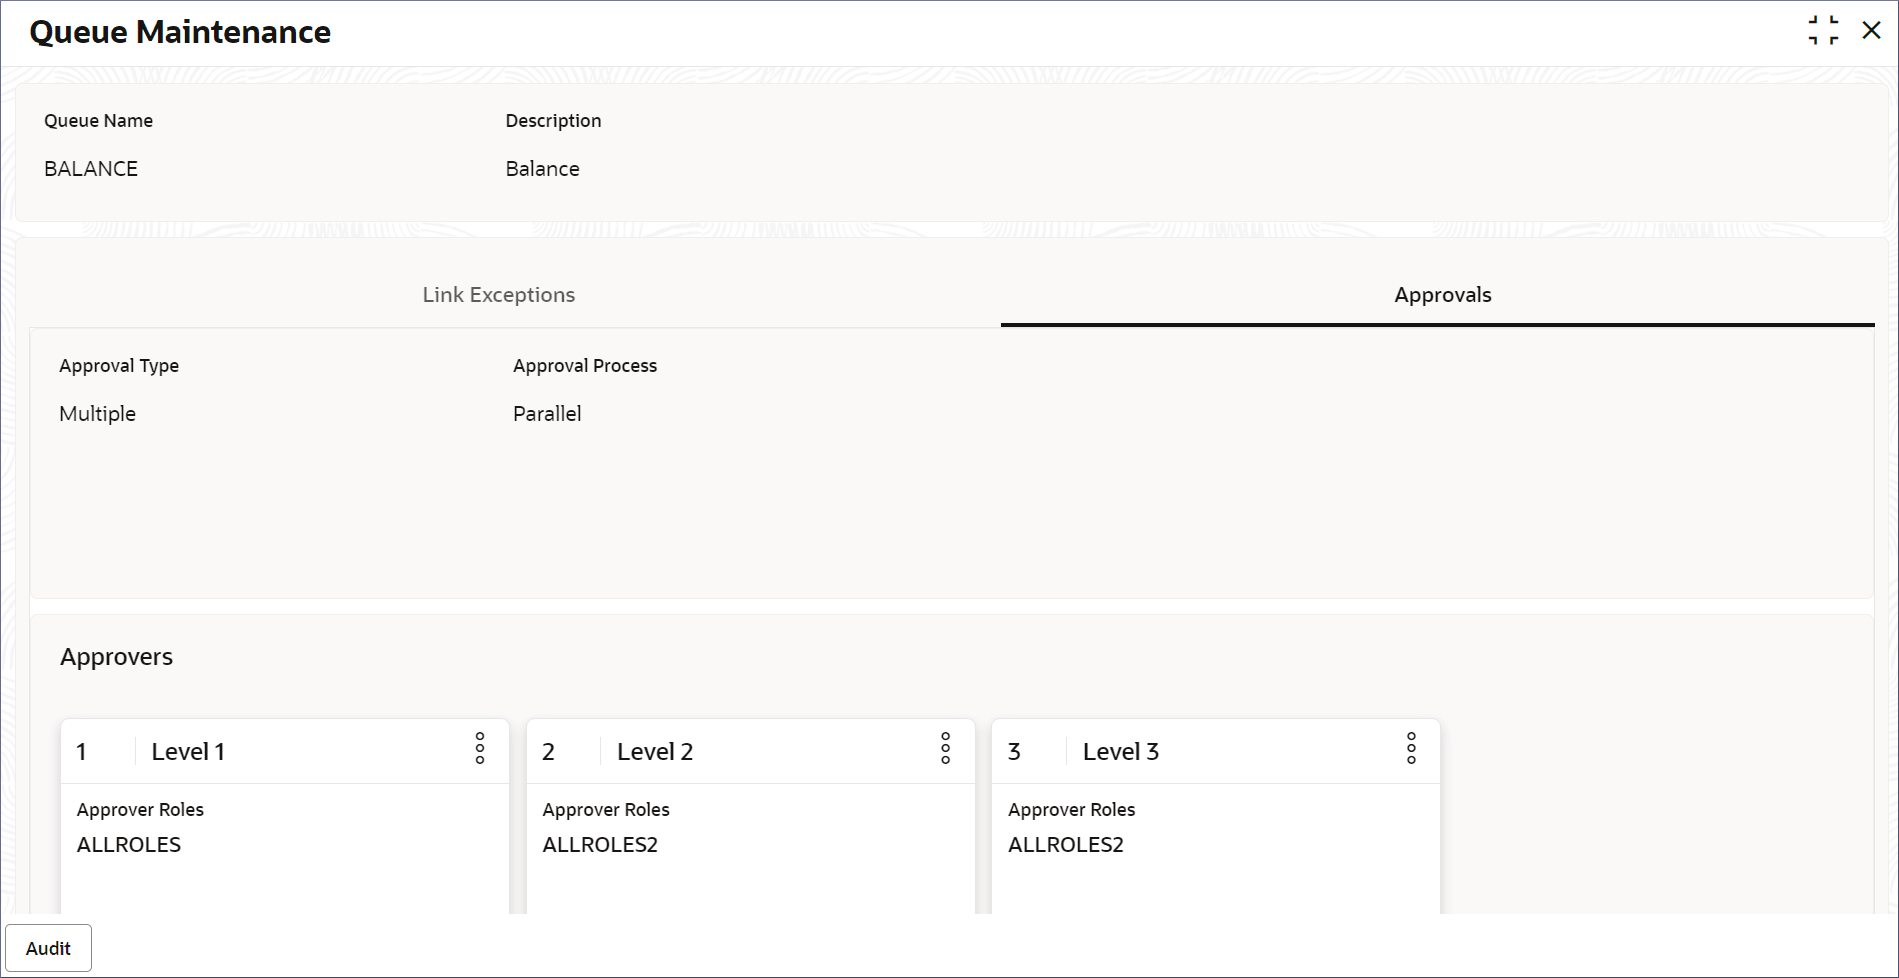The image size is (1899, 978).
Task: Click the Approvers section heading
Action: click(116, 656)
